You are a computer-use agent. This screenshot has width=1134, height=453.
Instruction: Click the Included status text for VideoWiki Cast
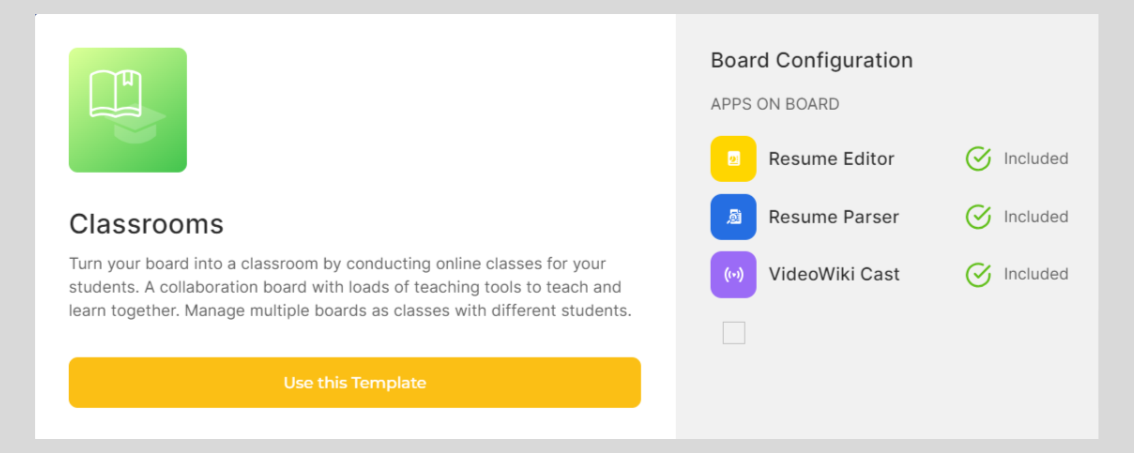1036,274
